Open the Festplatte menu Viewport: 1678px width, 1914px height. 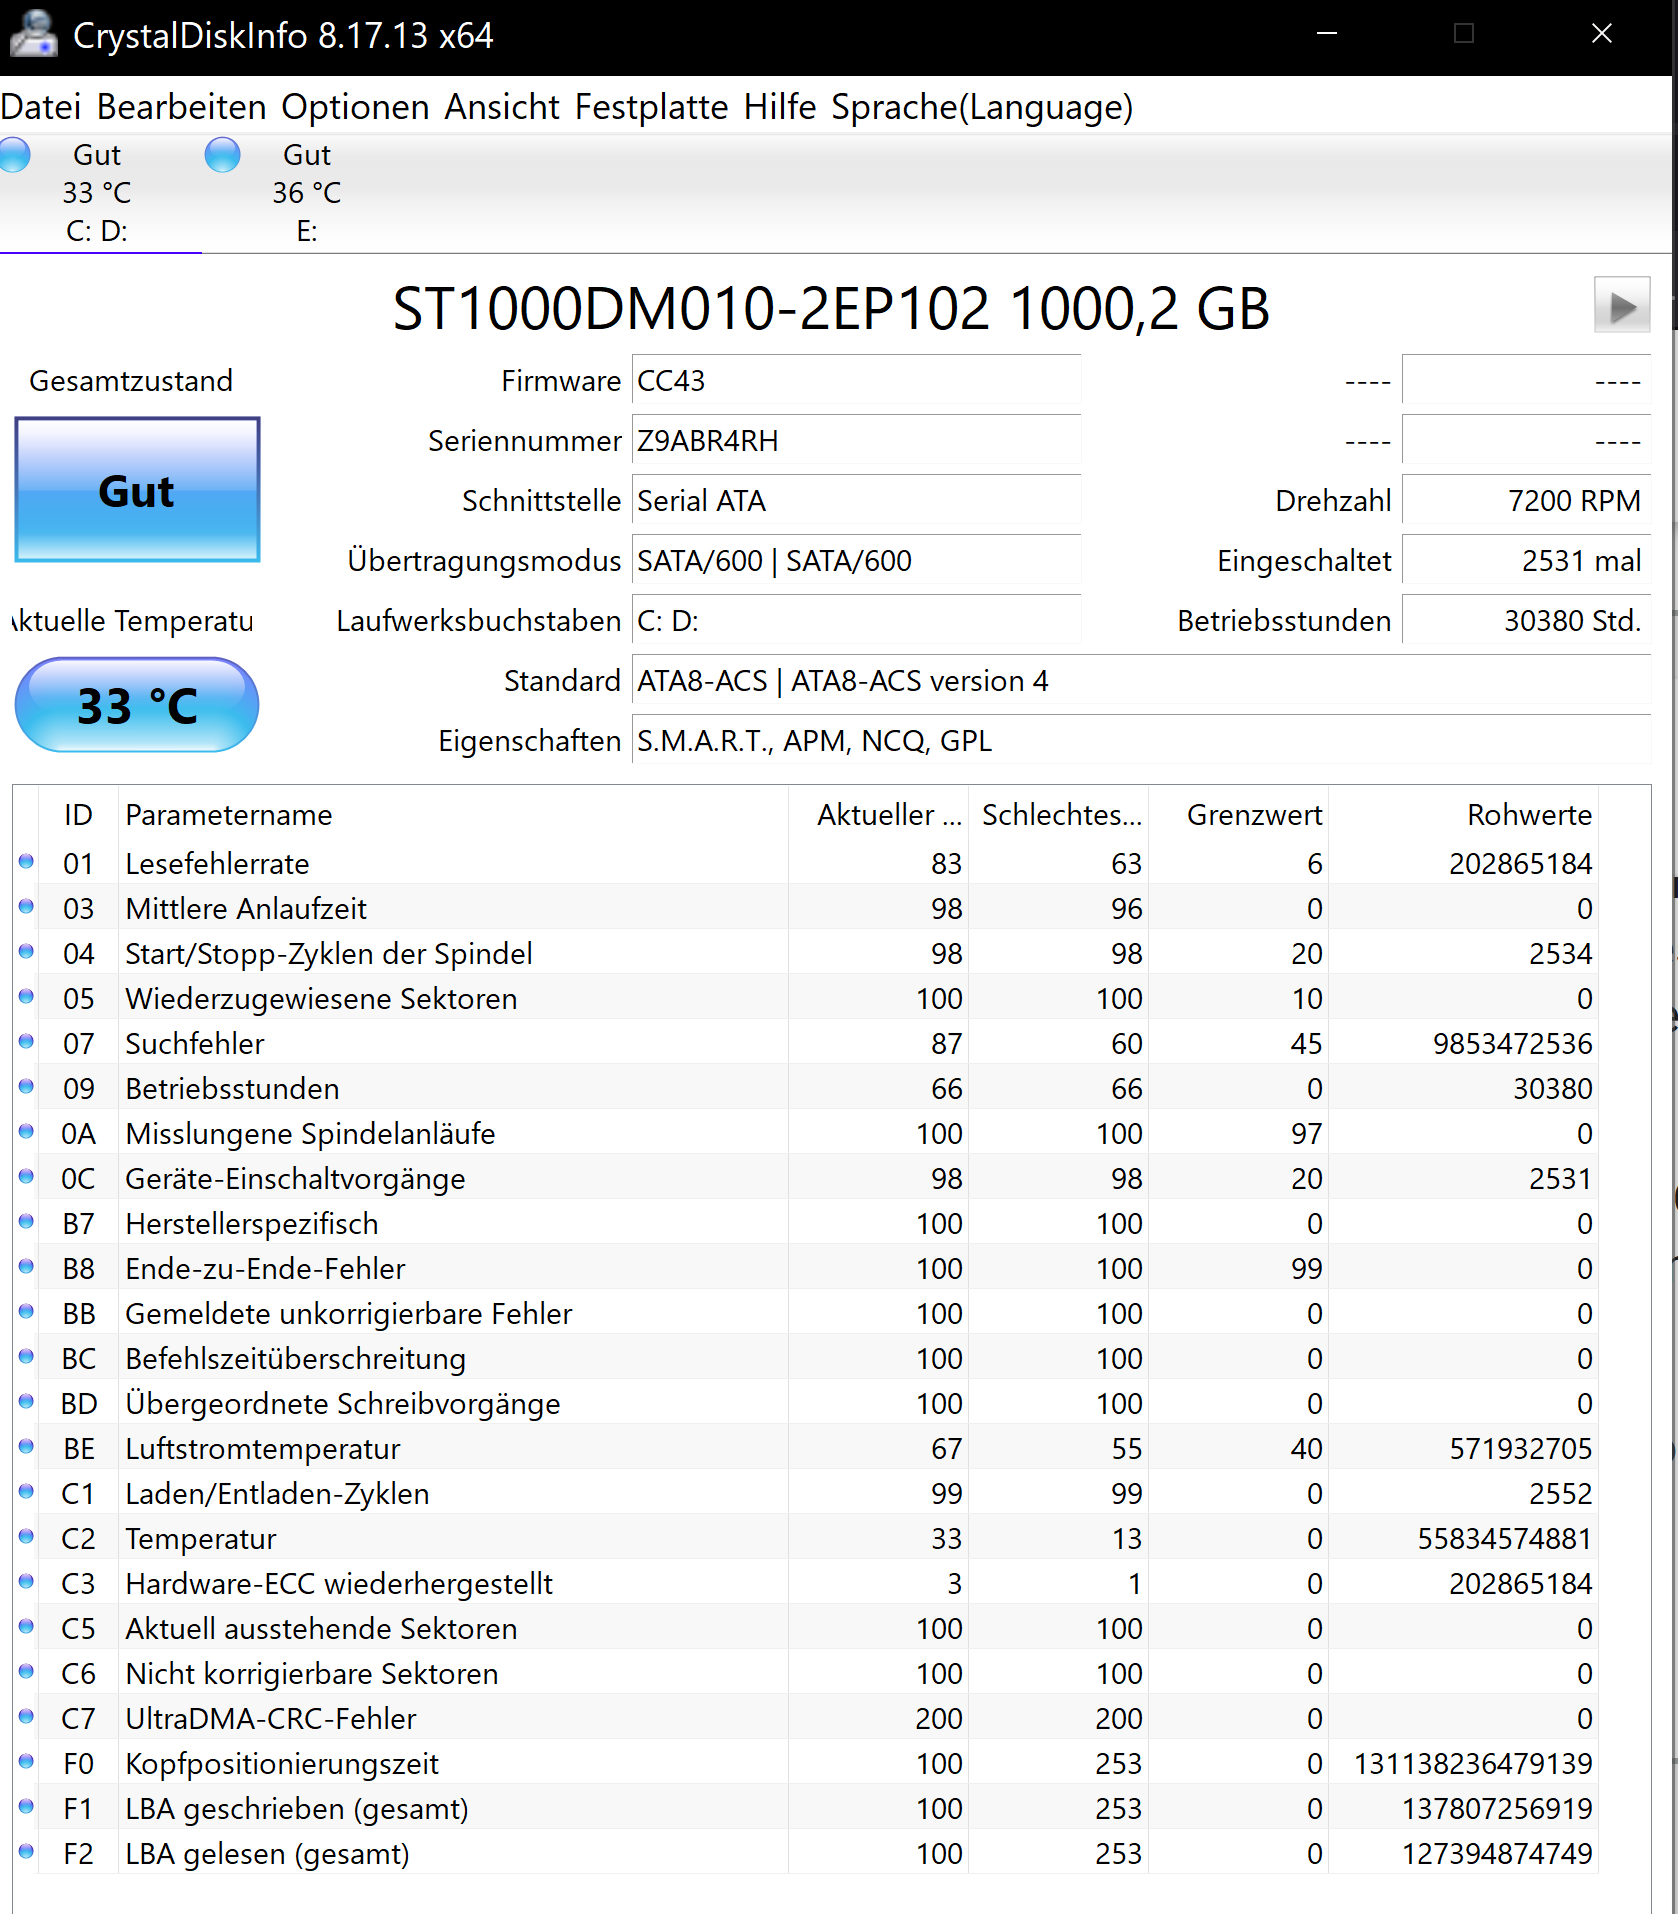coord(651,107)
